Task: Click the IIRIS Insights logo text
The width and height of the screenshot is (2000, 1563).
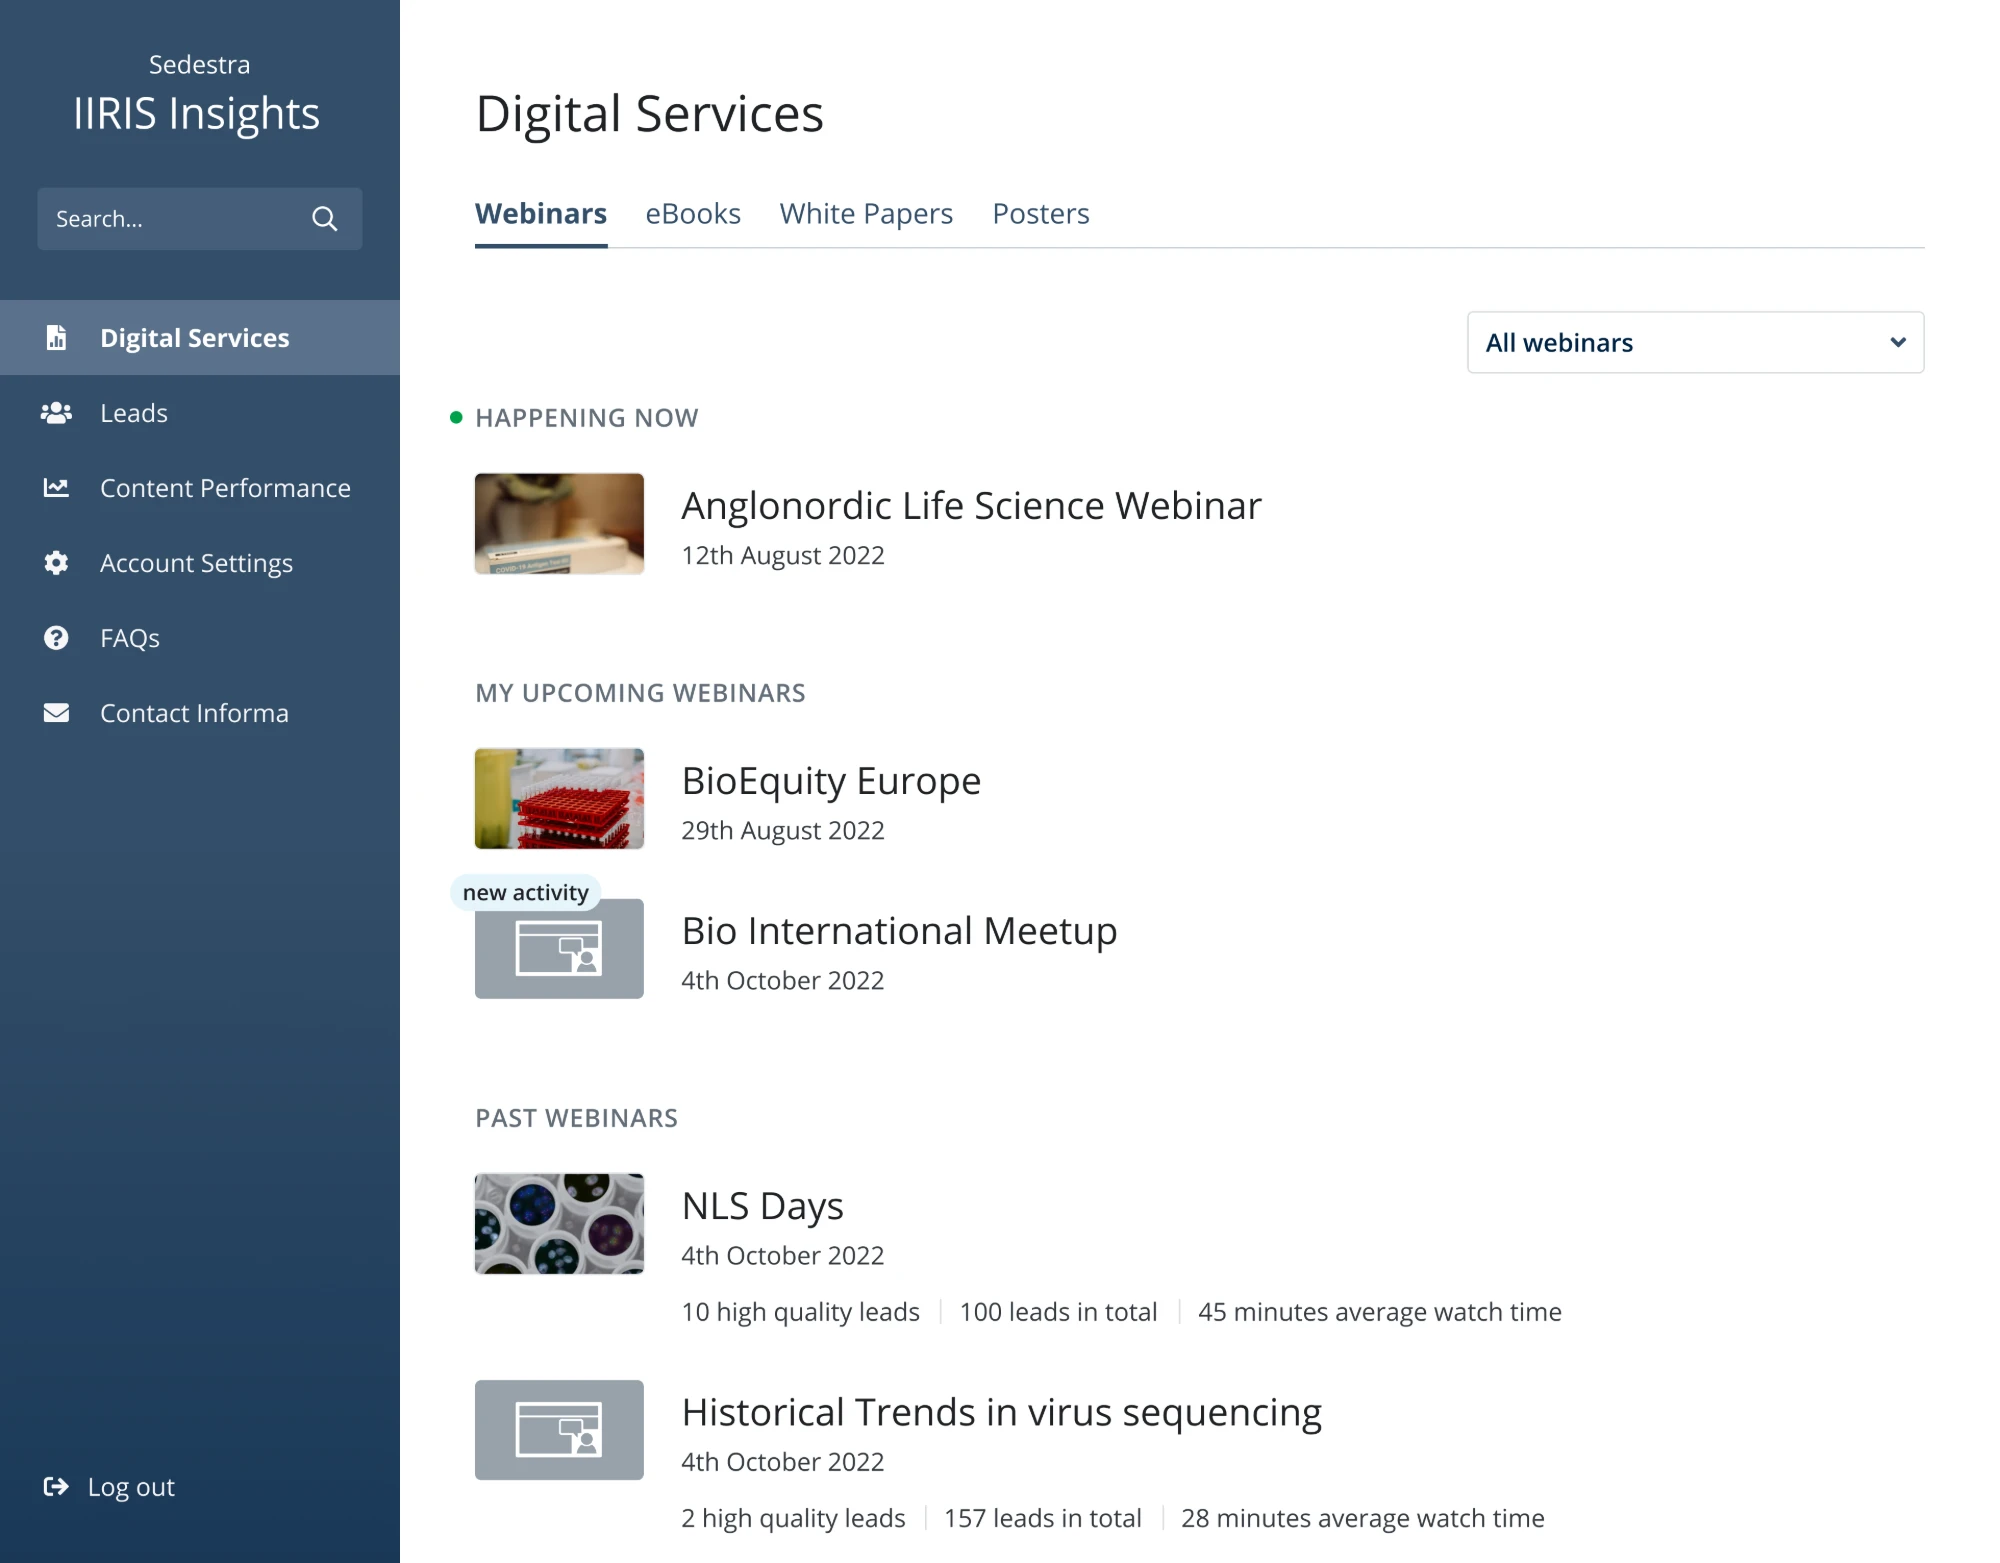Action: (x=197, y=114)
